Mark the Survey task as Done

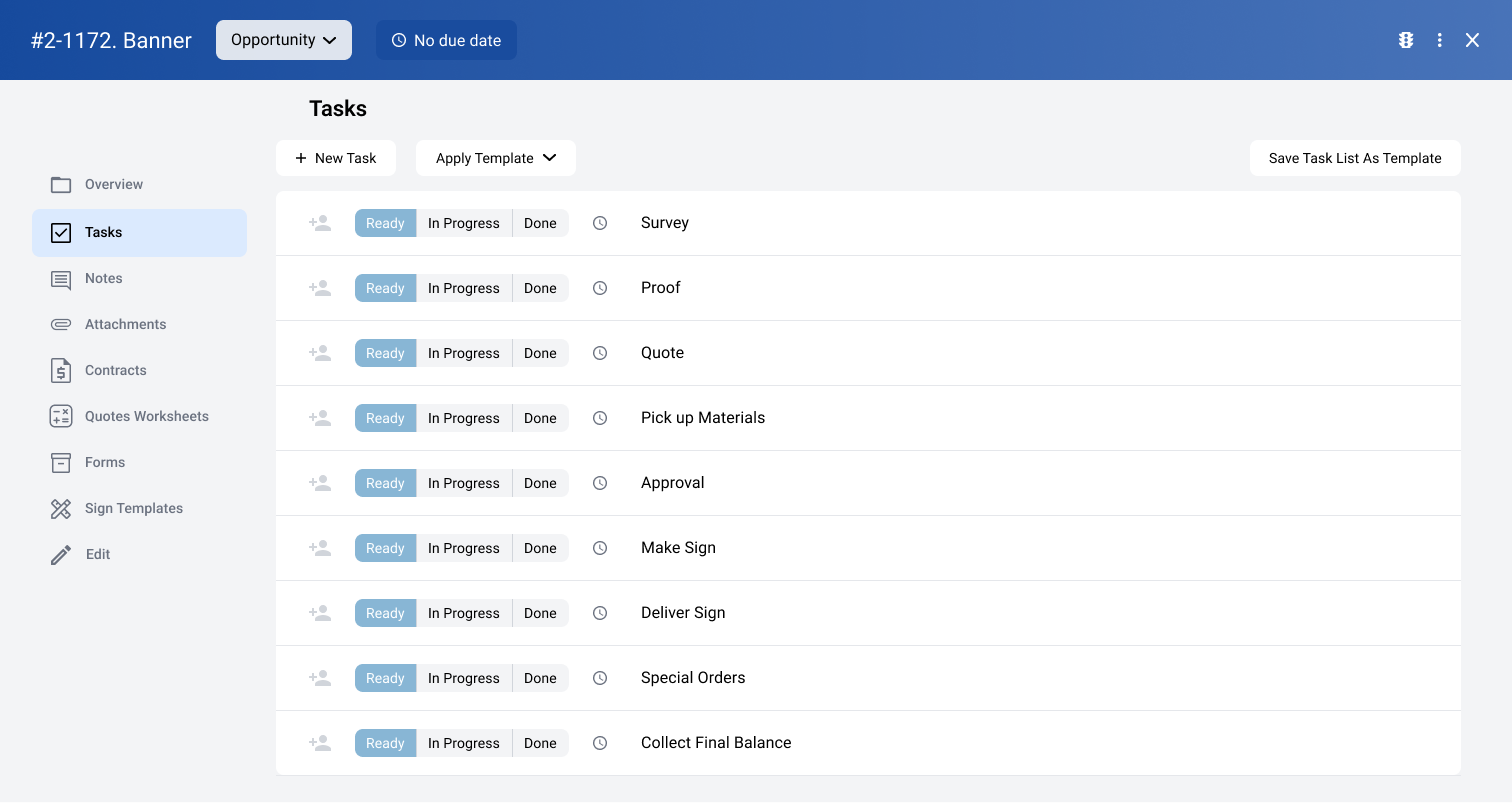tap(540, 222)
